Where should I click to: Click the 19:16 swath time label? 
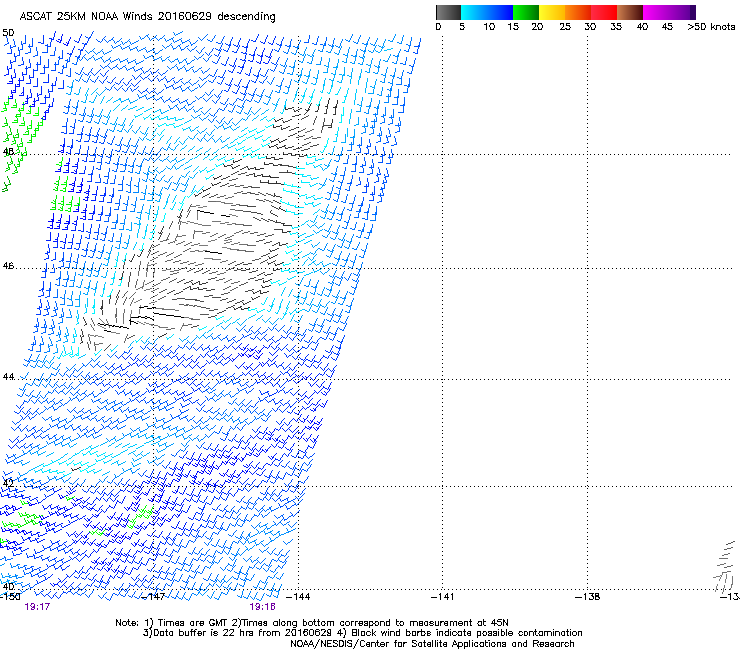tap(262, 607)
